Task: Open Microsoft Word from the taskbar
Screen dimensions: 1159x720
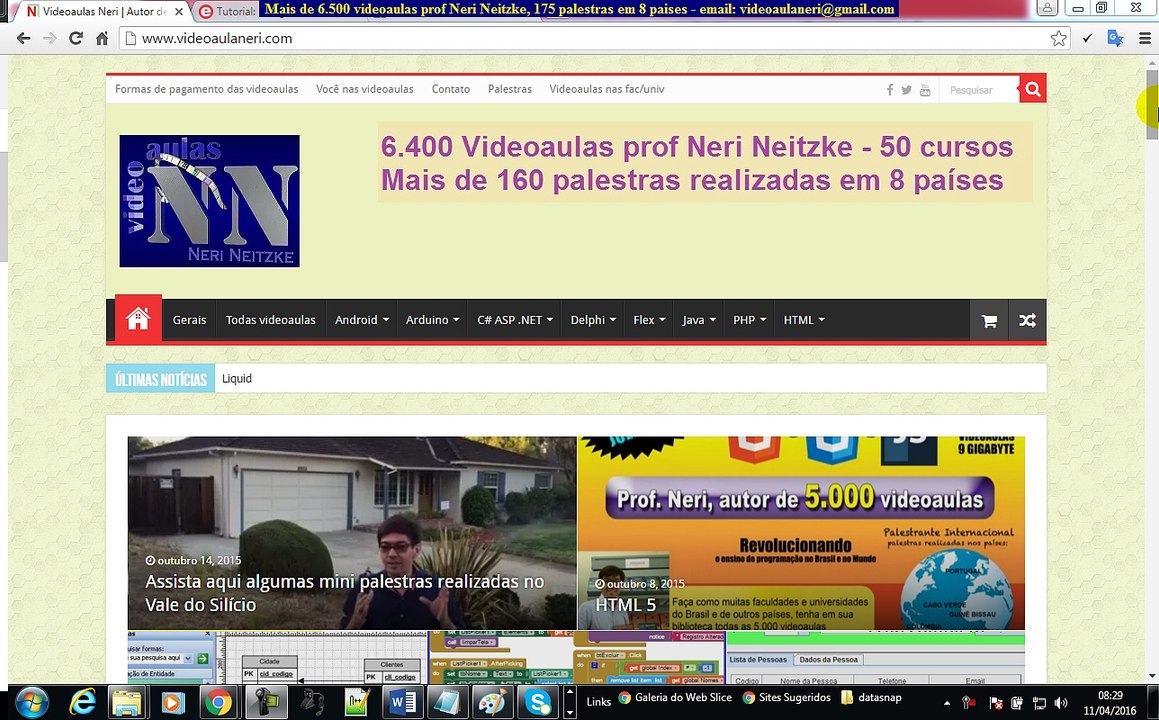Action: point(402,702)
